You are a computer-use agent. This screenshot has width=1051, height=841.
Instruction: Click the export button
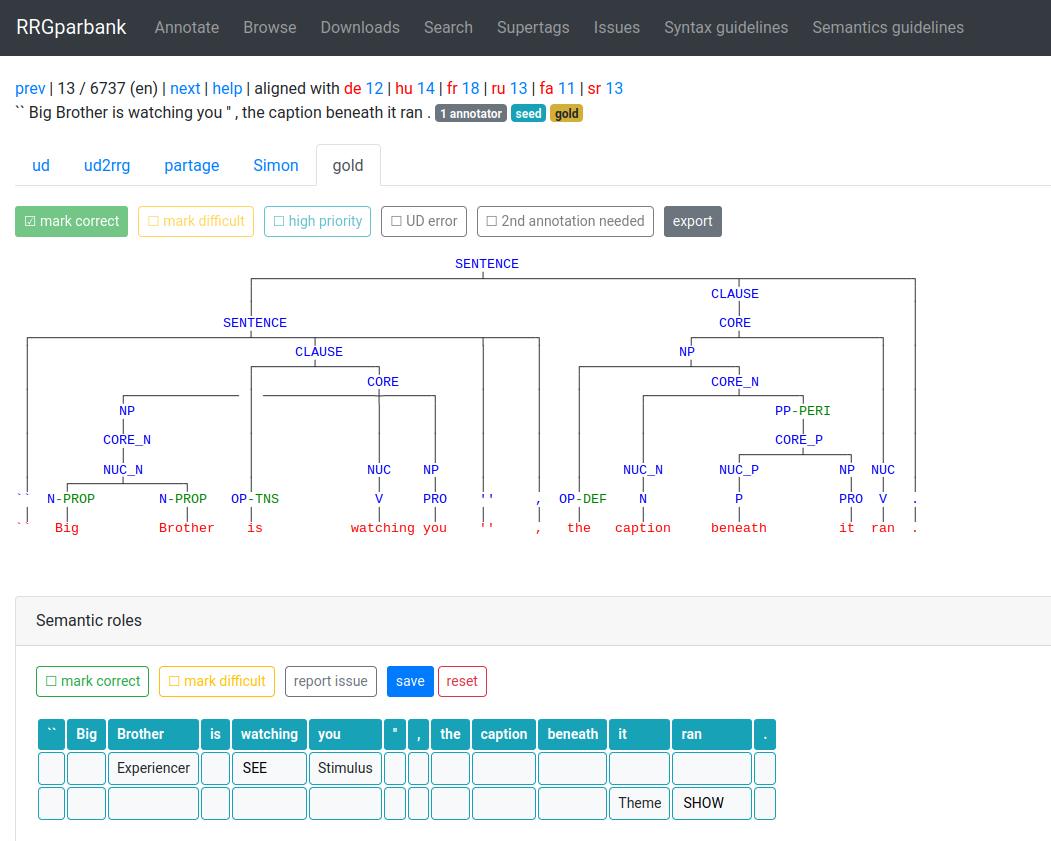[x=692, y=221]
